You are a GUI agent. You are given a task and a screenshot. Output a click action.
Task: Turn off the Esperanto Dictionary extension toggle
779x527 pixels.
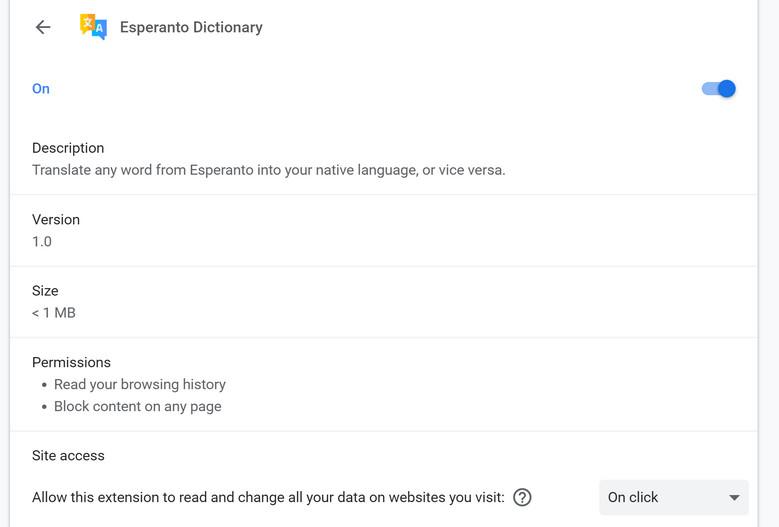719,89
